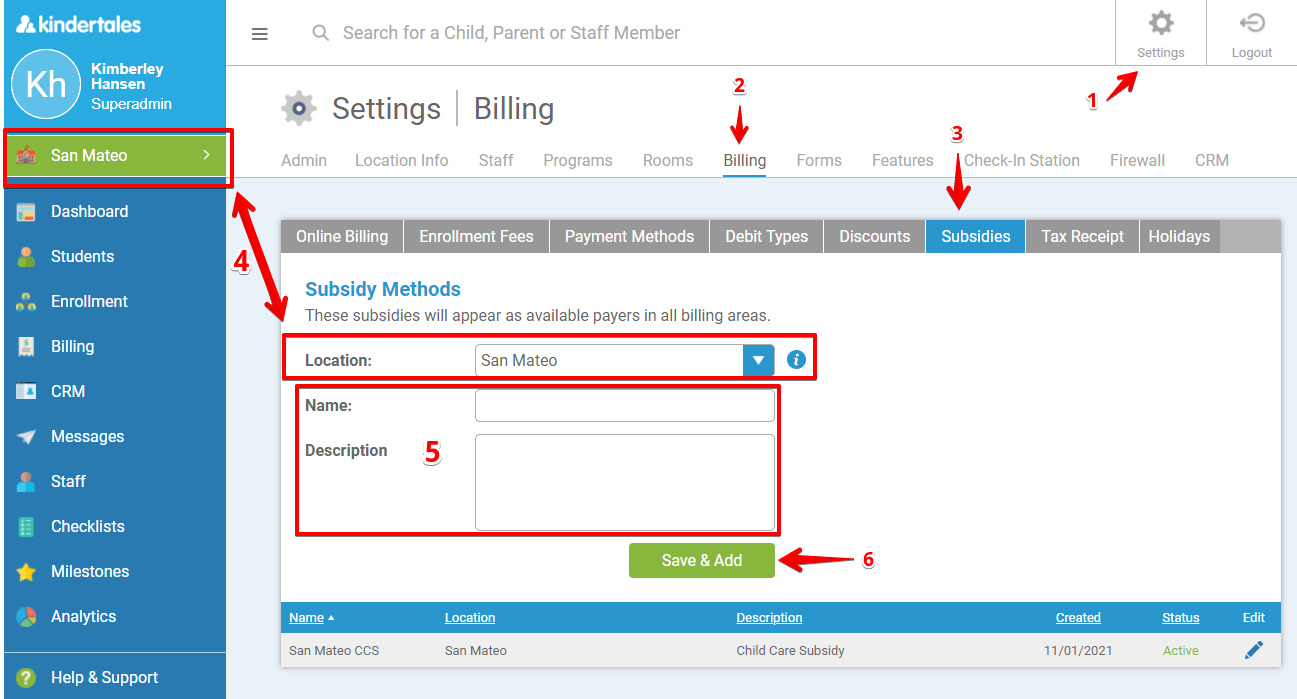Sort by Created column header
The height and width of the screenshot is (699, 1297).
[1078, 617]
